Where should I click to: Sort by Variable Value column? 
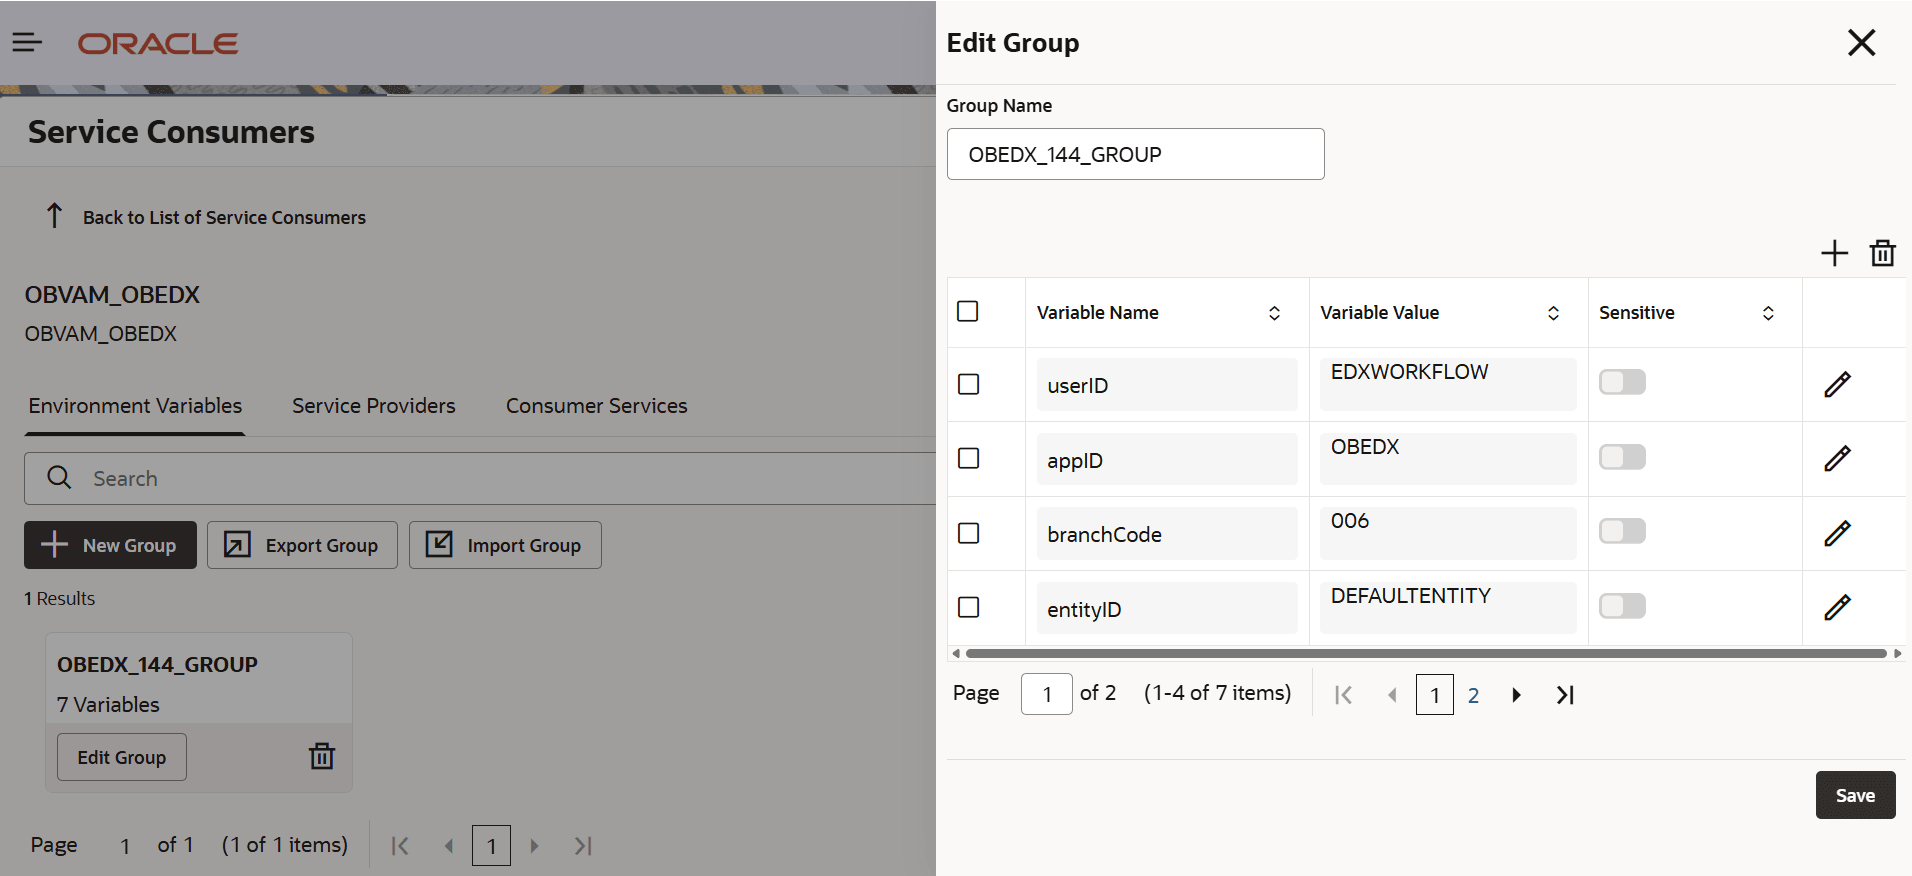pos(1553,313)
